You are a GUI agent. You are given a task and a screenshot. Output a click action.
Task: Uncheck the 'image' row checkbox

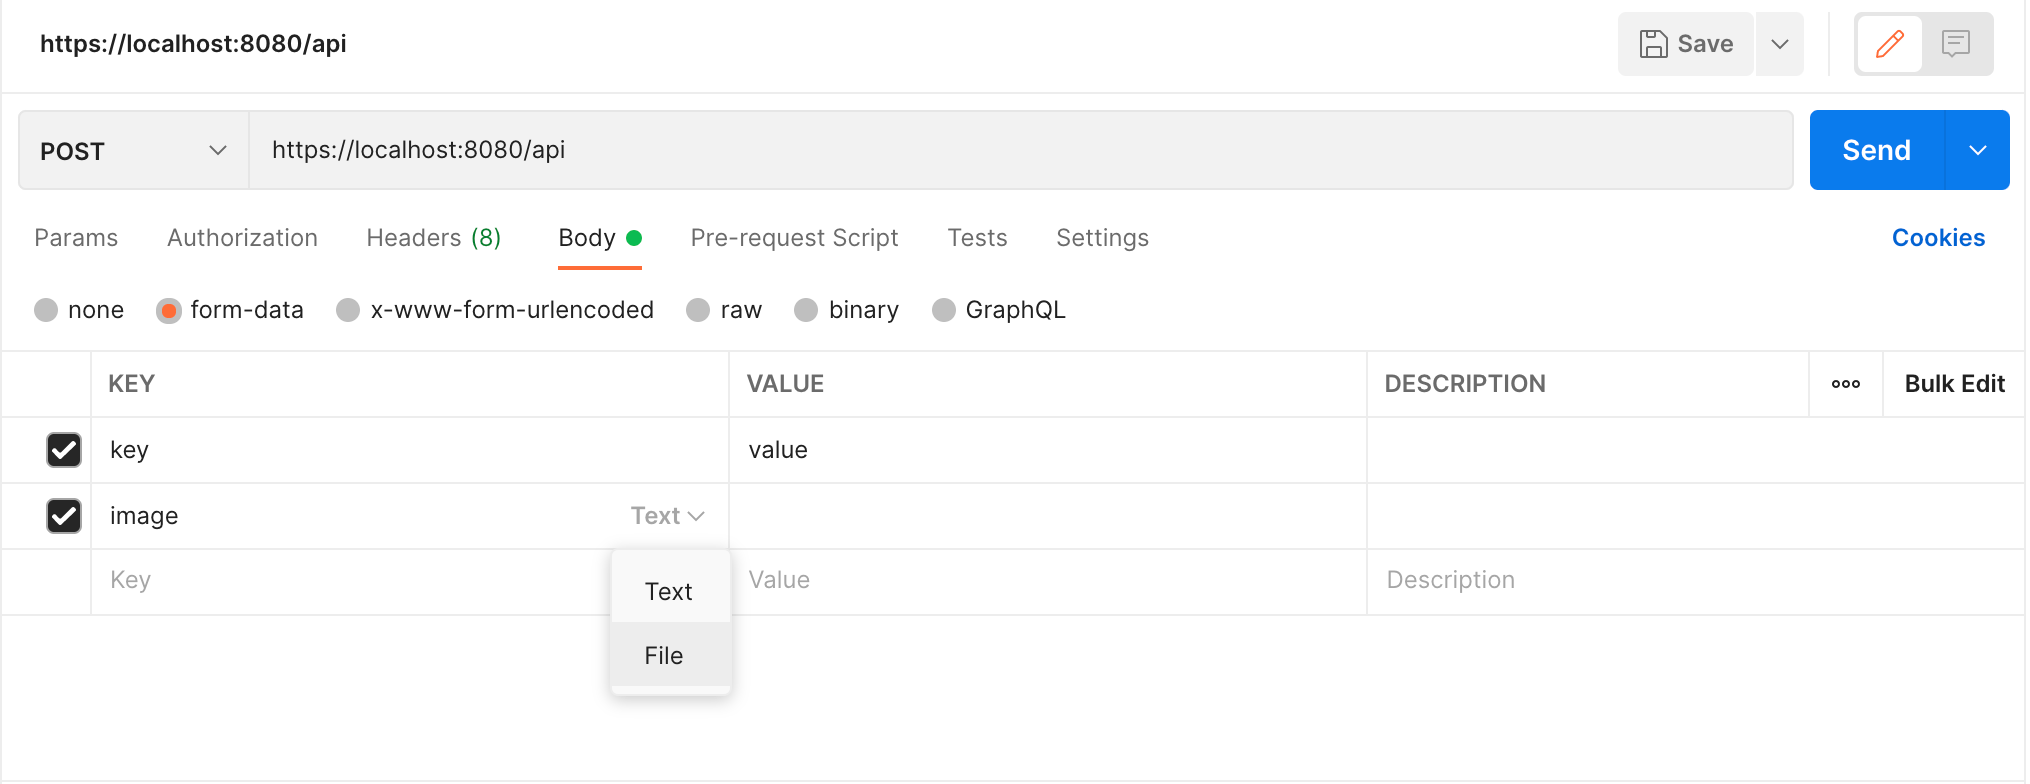click(x=64, y=516)
